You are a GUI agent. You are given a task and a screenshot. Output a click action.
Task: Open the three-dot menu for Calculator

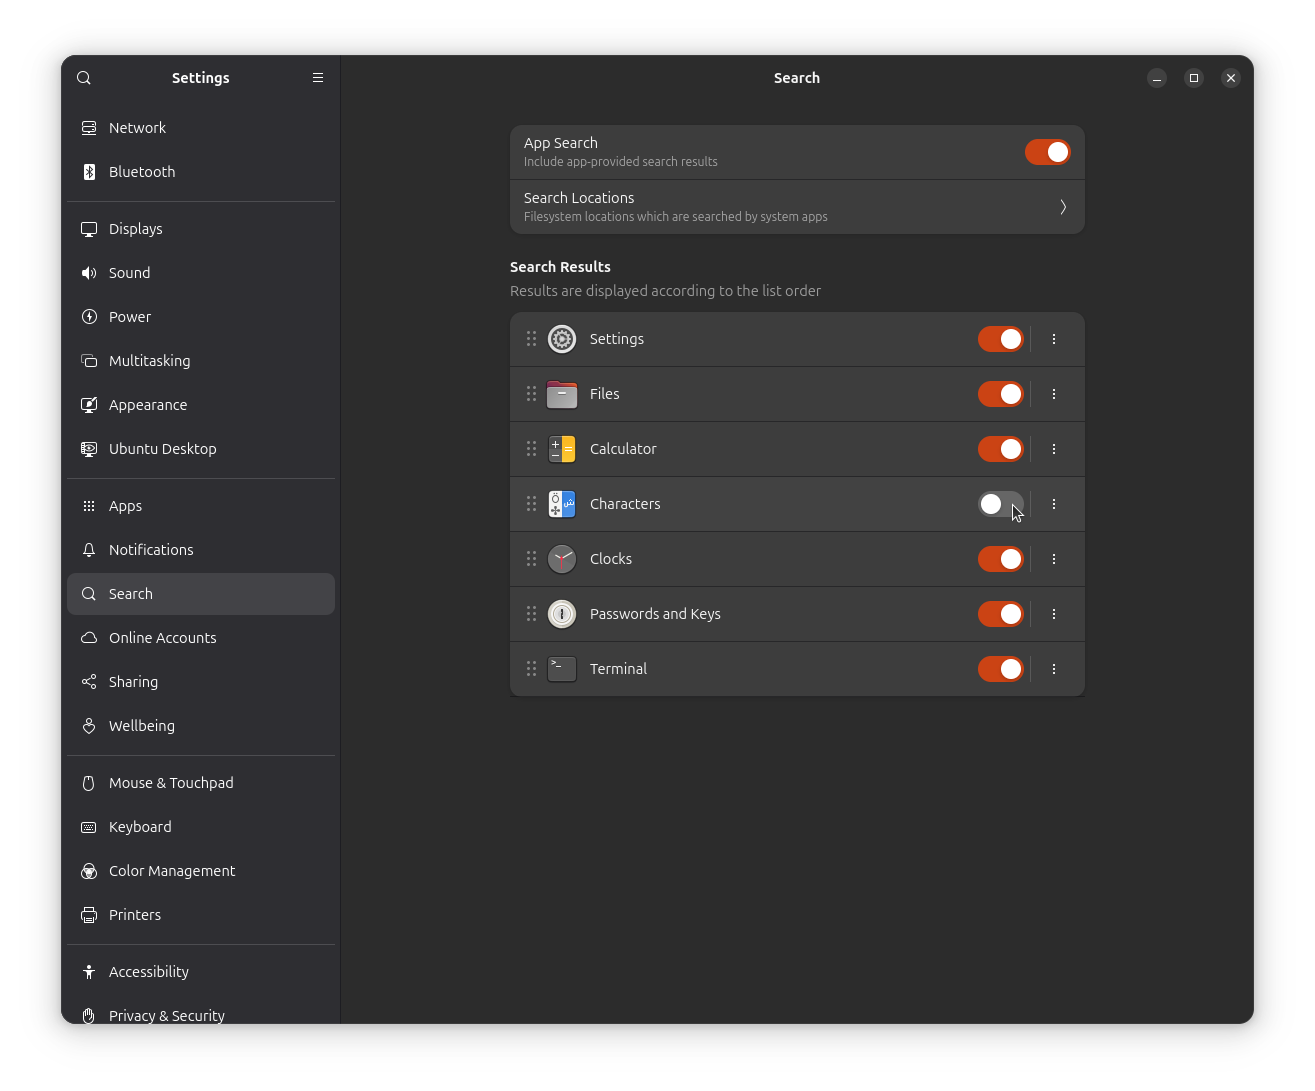(1054, 449)
